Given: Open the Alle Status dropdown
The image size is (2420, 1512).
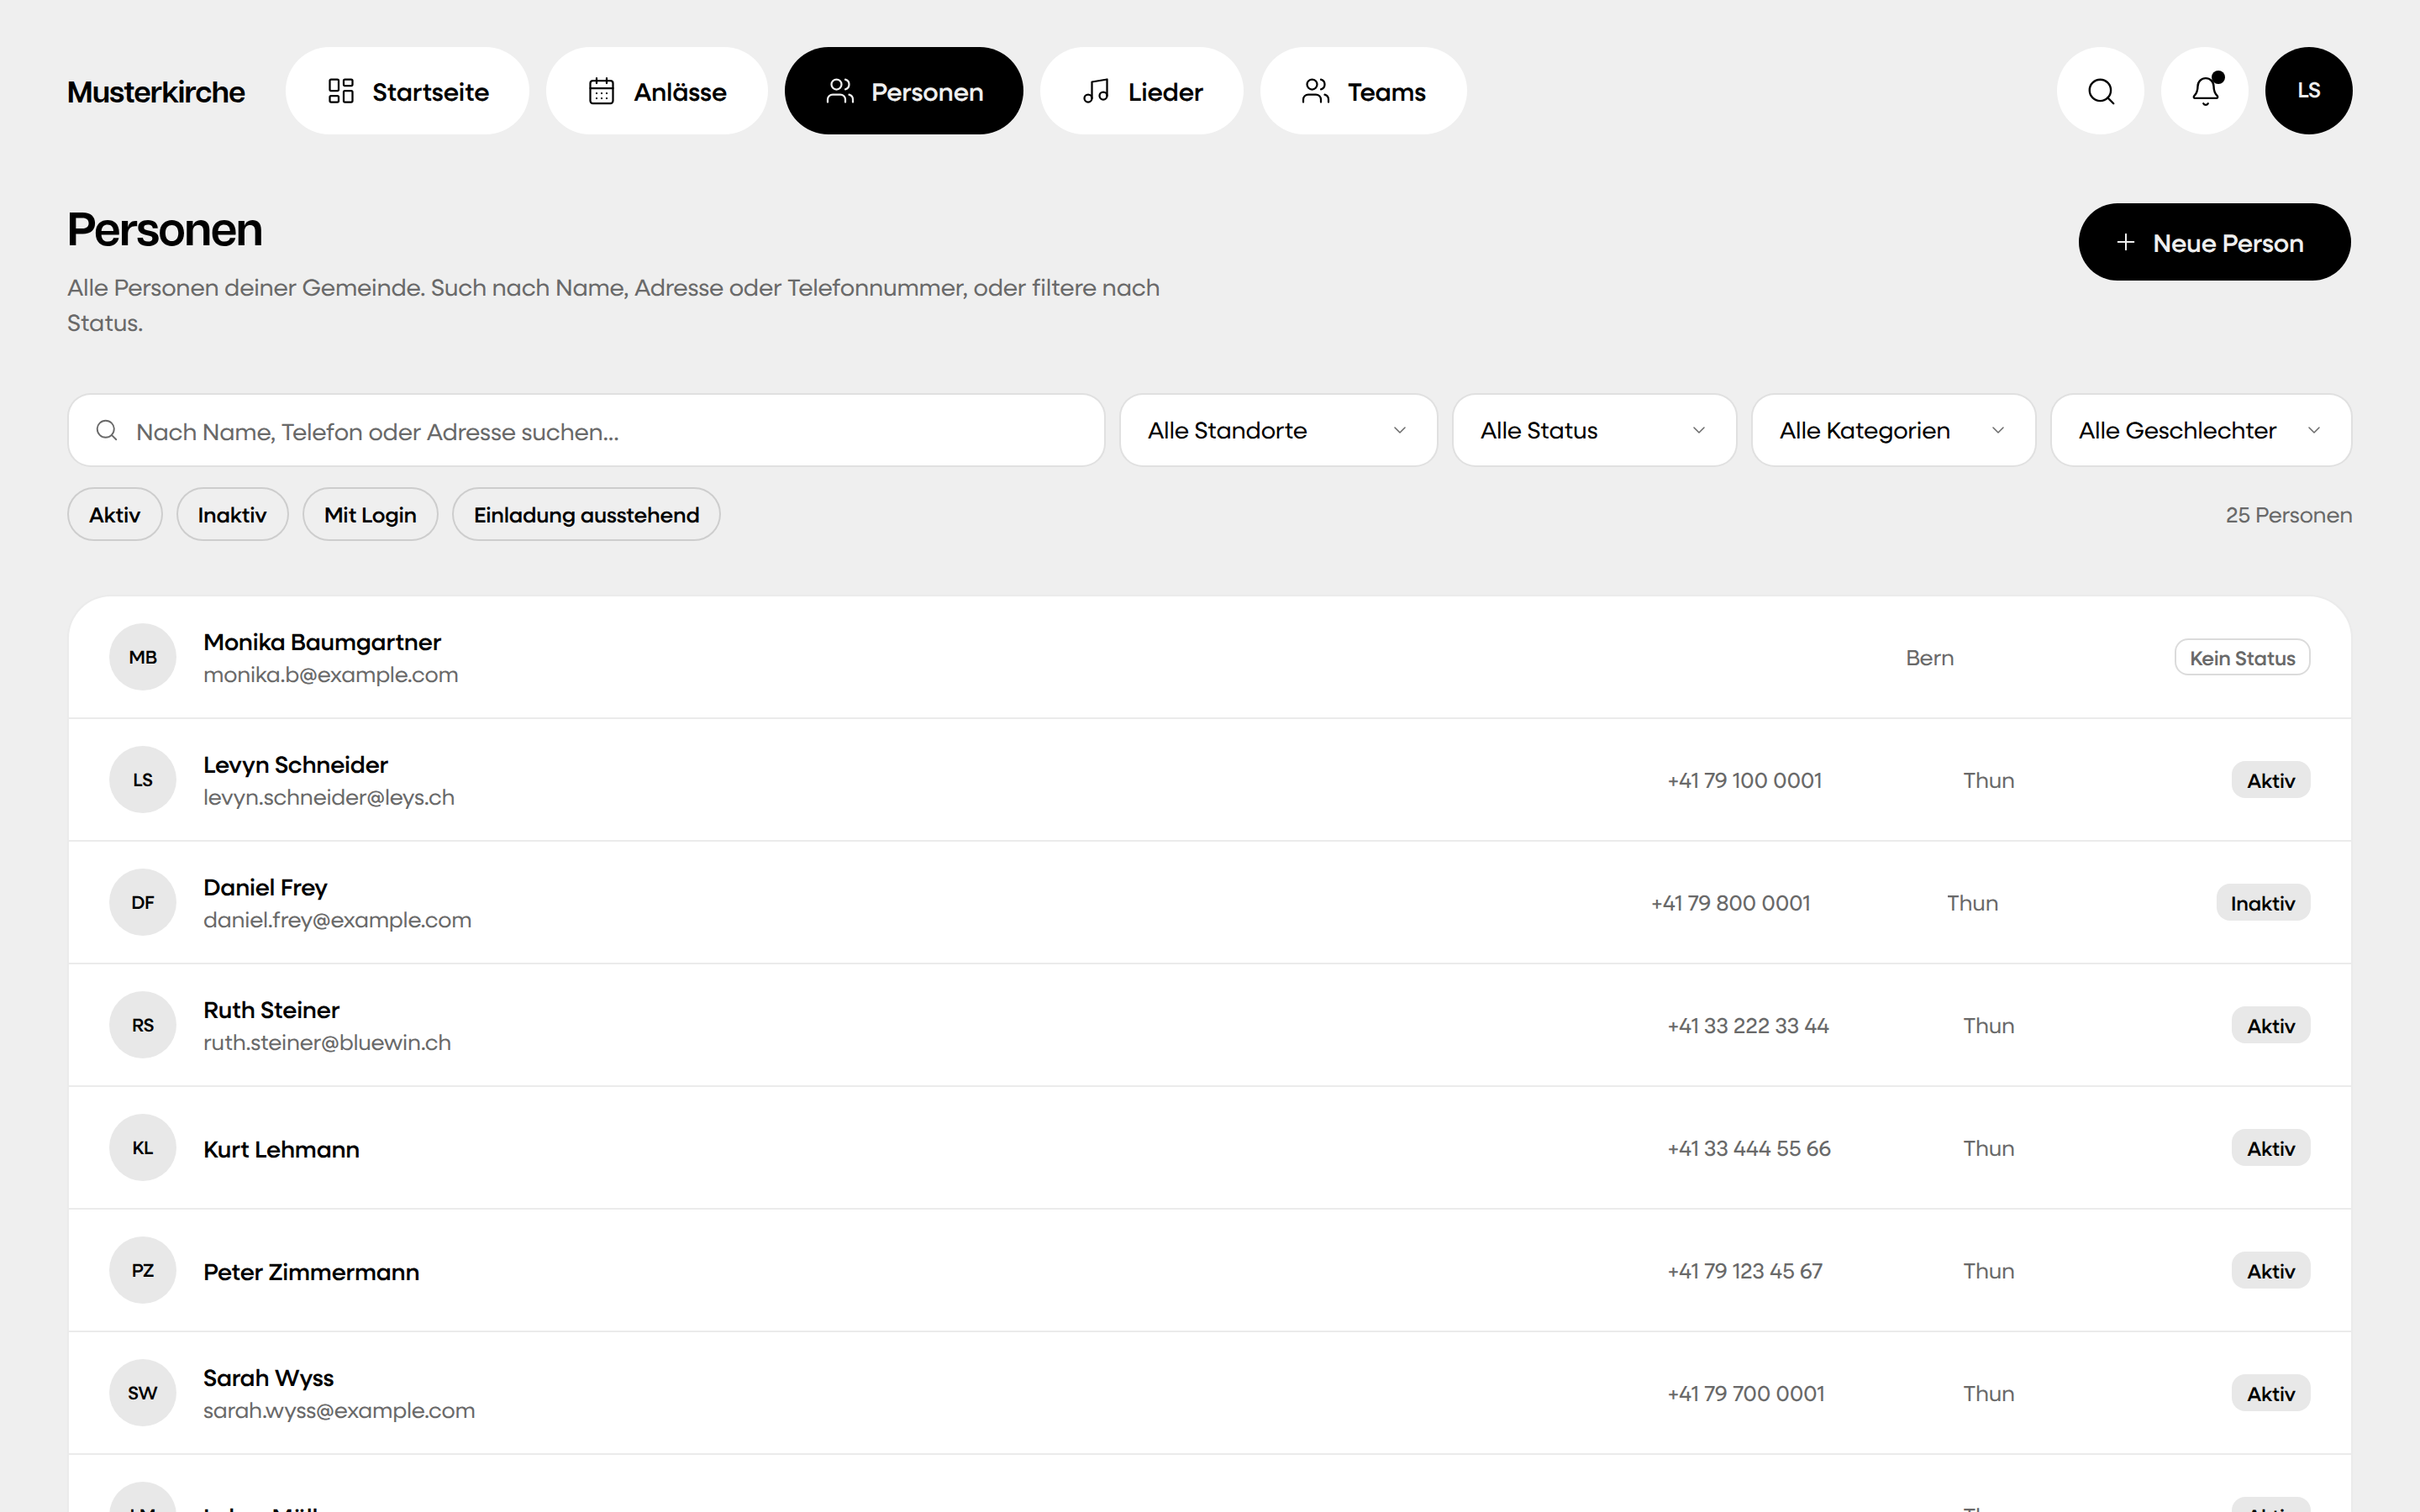Looking at the screenshot, I should 1594,430.
